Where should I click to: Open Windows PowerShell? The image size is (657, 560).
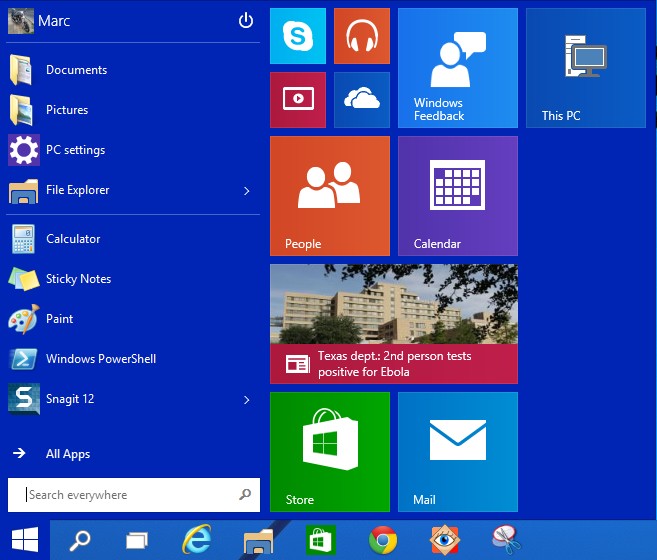133,359
